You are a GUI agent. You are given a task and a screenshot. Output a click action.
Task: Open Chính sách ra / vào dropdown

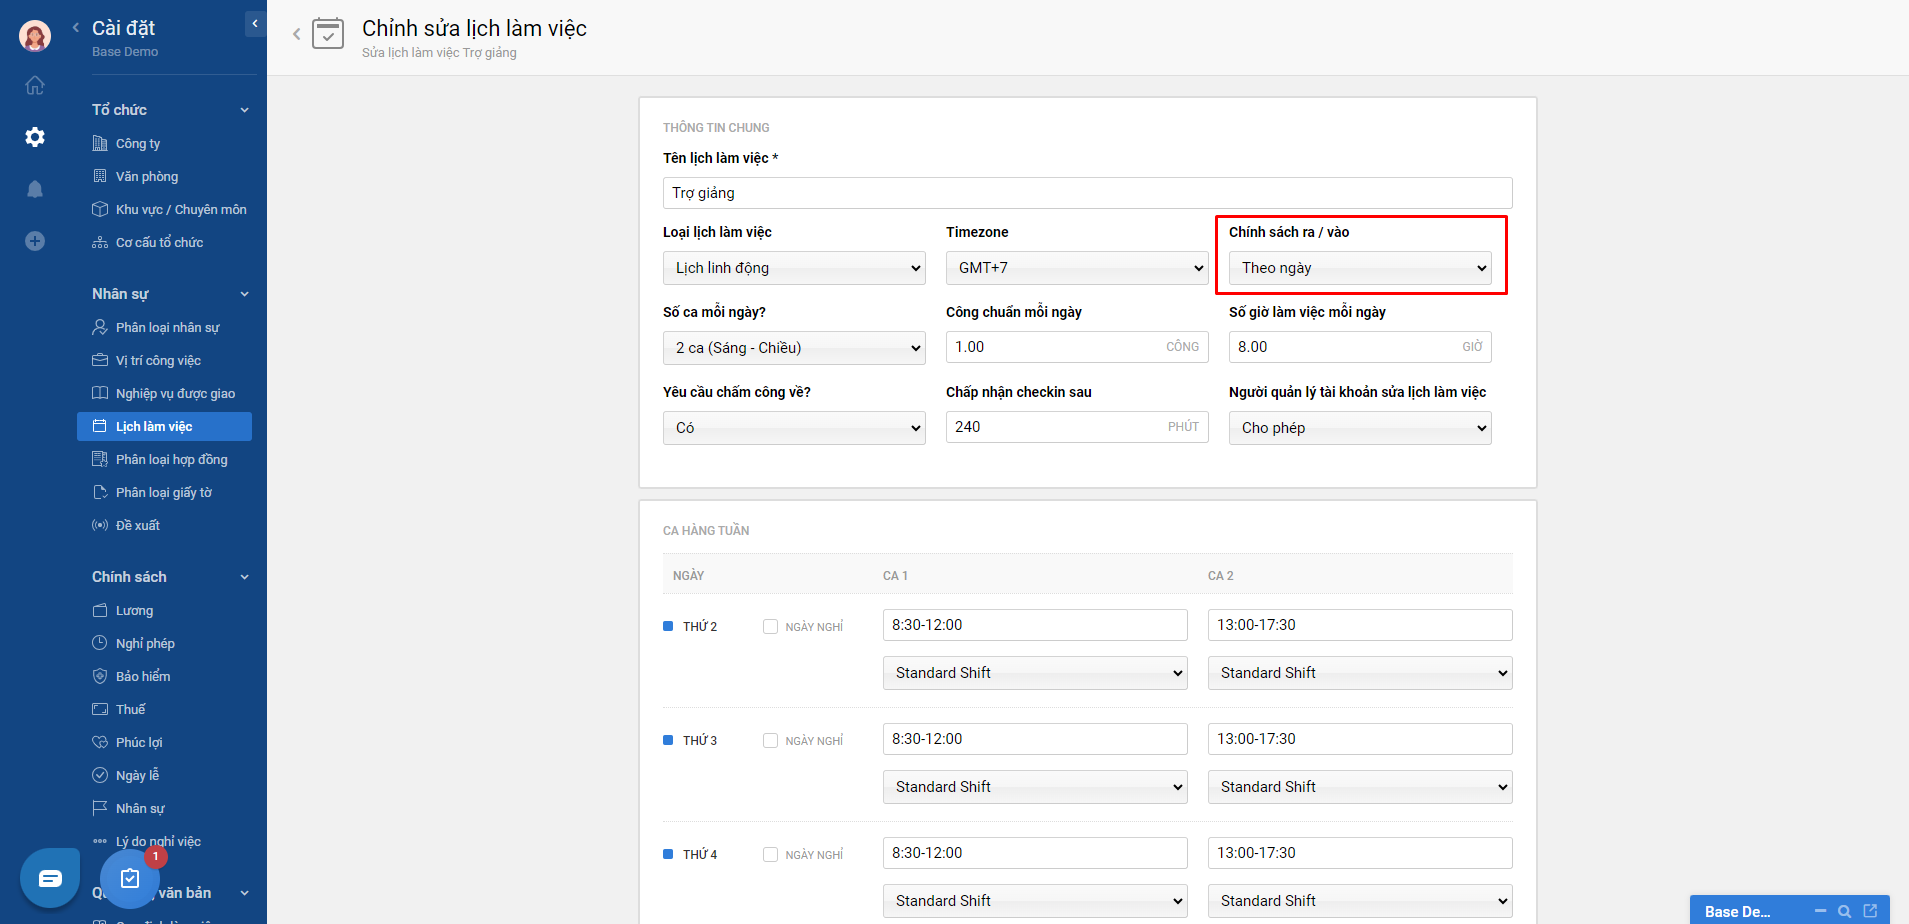[1360, 268]
